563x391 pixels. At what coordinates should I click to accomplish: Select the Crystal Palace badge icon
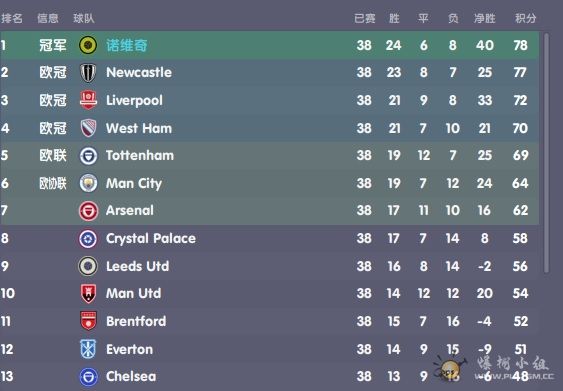pyautogui.click(x=88, y=239)
